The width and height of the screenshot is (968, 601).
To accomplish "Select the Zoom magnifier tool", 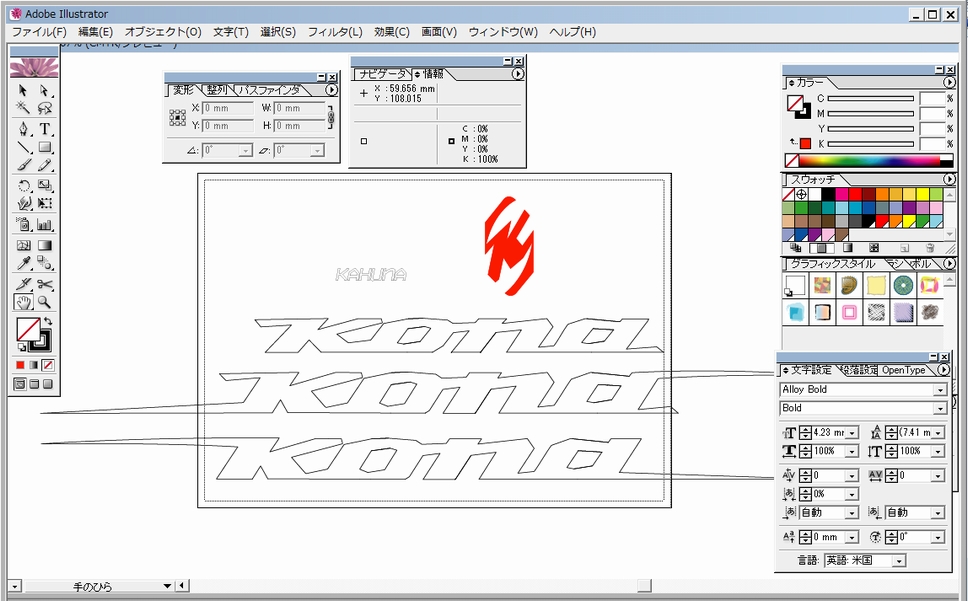I will (45, 302).
